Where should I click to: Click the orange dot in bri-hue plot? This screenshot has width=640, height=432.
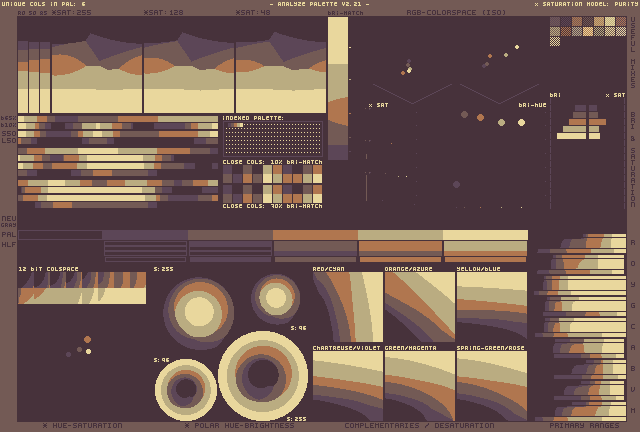(x=480, y=118)
